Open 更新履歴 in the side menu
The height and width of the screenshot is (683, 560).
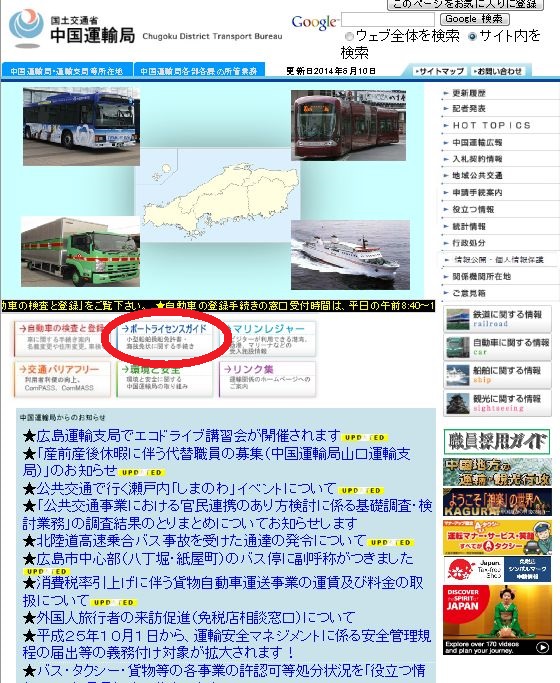point(469,93)
